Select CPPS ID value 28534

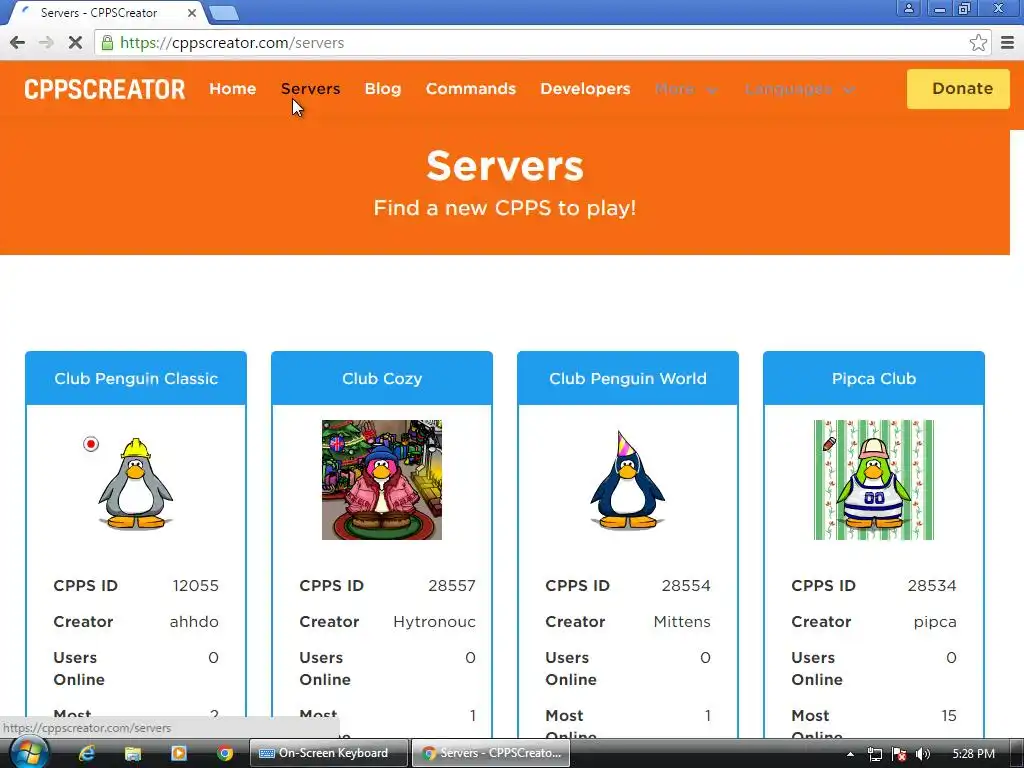932,586
